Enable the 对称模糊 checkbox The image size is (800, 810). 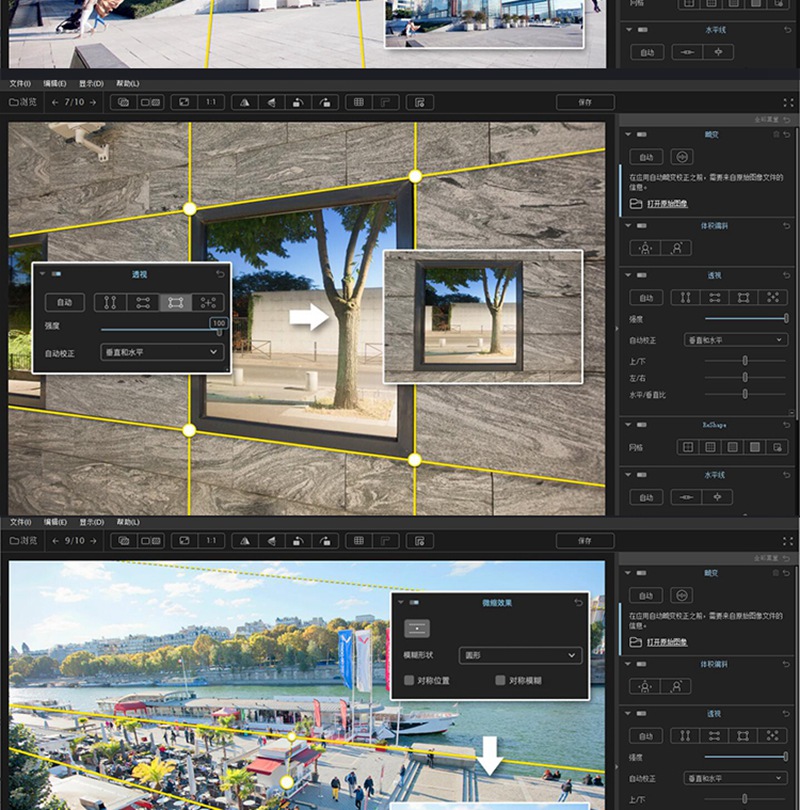501,679
